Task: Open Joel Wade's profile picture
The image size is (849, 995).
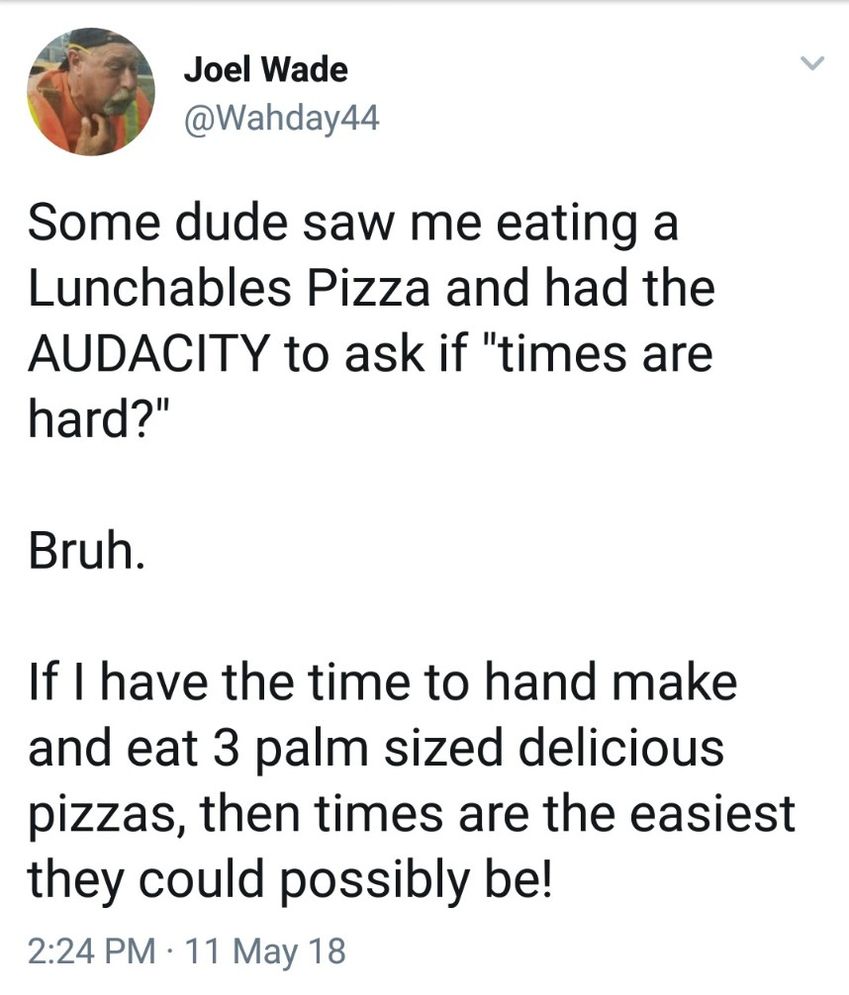Action: pyautogui.click(x=91, y=91)
